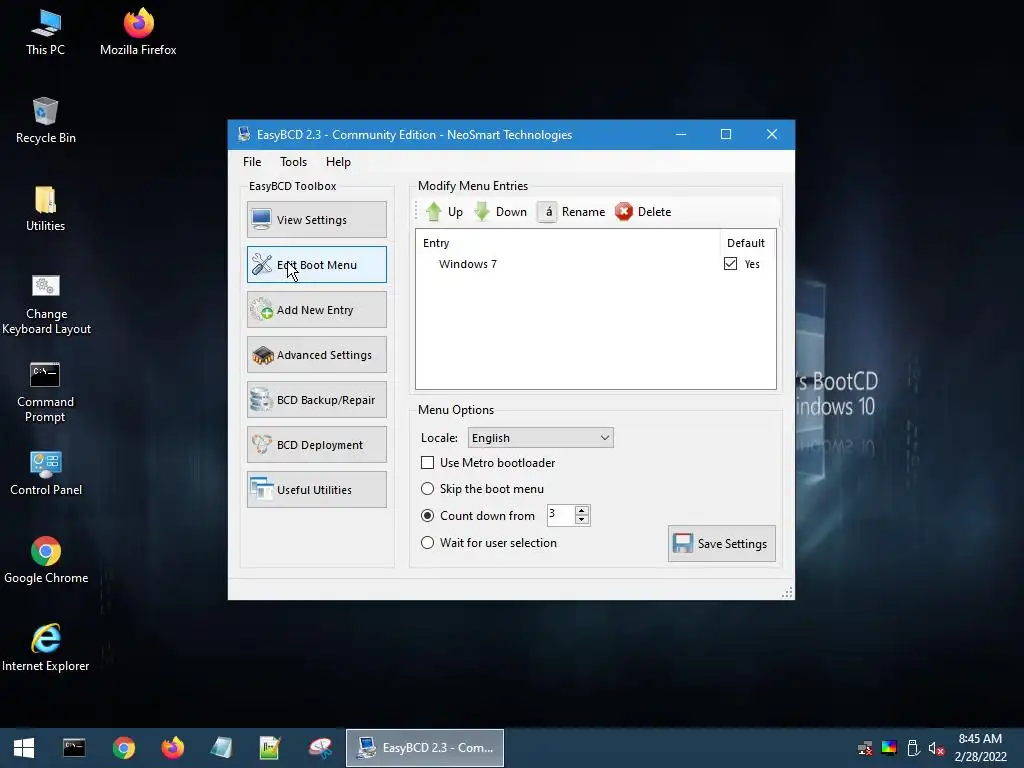Click the EasyBCD taskbar button

coord(425,748)
